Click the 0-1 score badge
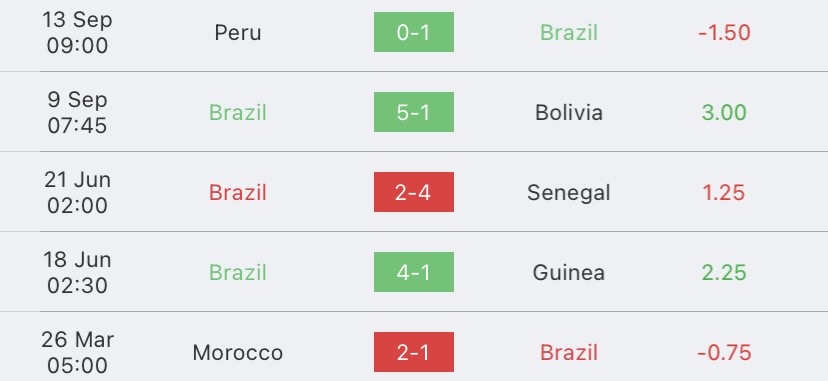The image size is (828, 381). pyautogui.click(x=413, y=32)
